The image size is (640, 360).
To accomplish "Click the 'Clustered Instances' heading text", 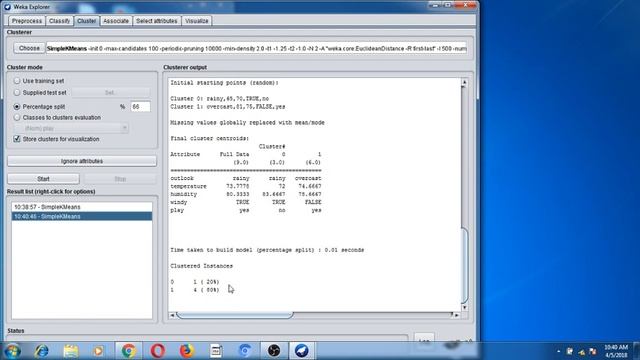I will [x=202, y=266].
